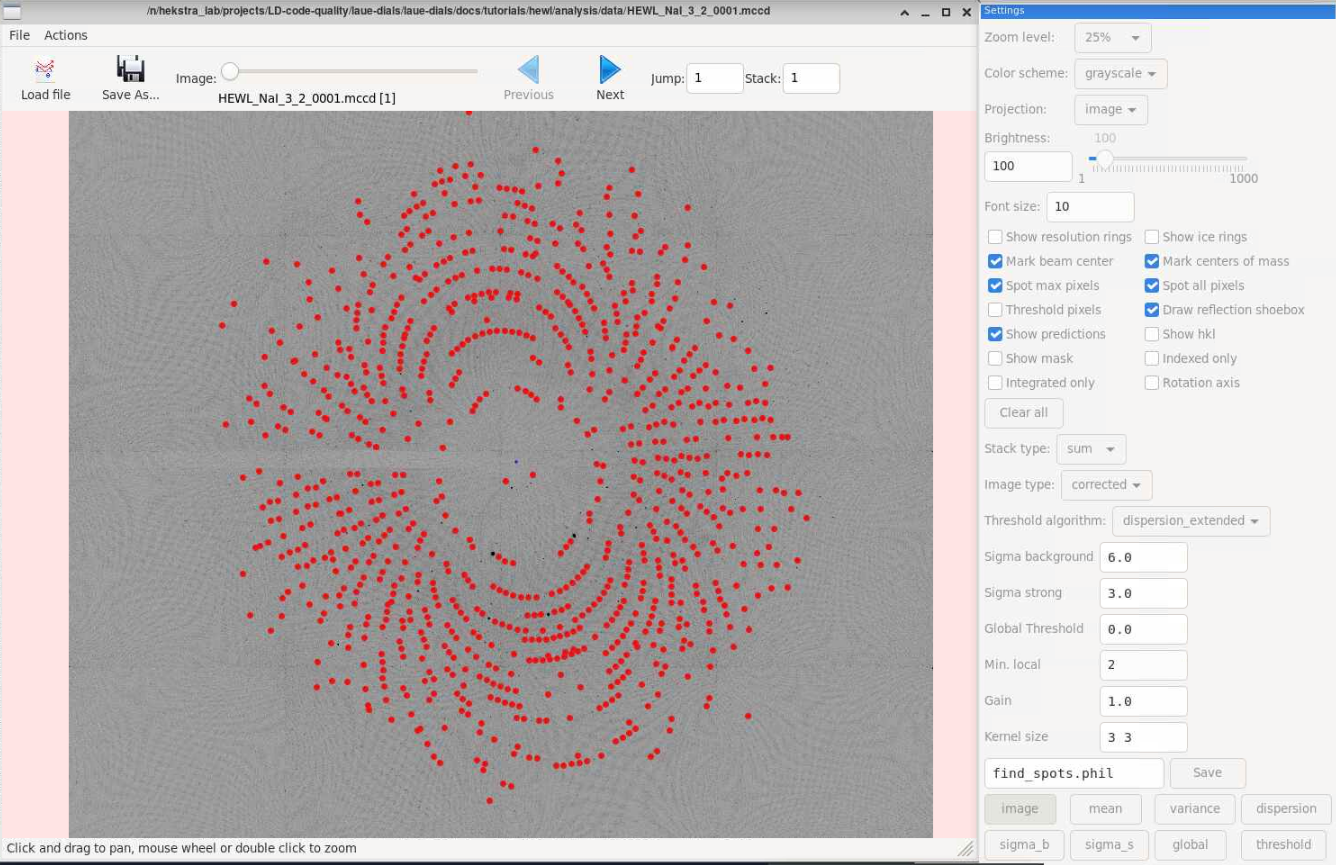Click the Brightness slider handle
The width and height of the screenshot is (1336, 865).
[x=1104, y=159]
